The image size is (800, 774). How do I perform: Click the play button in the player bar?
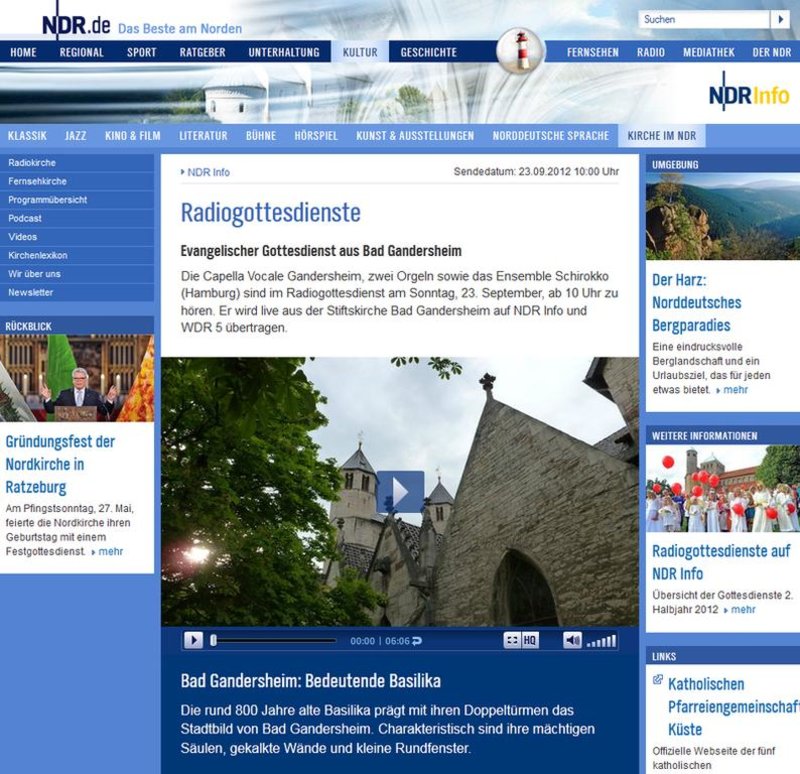click(x=194, y=640)
